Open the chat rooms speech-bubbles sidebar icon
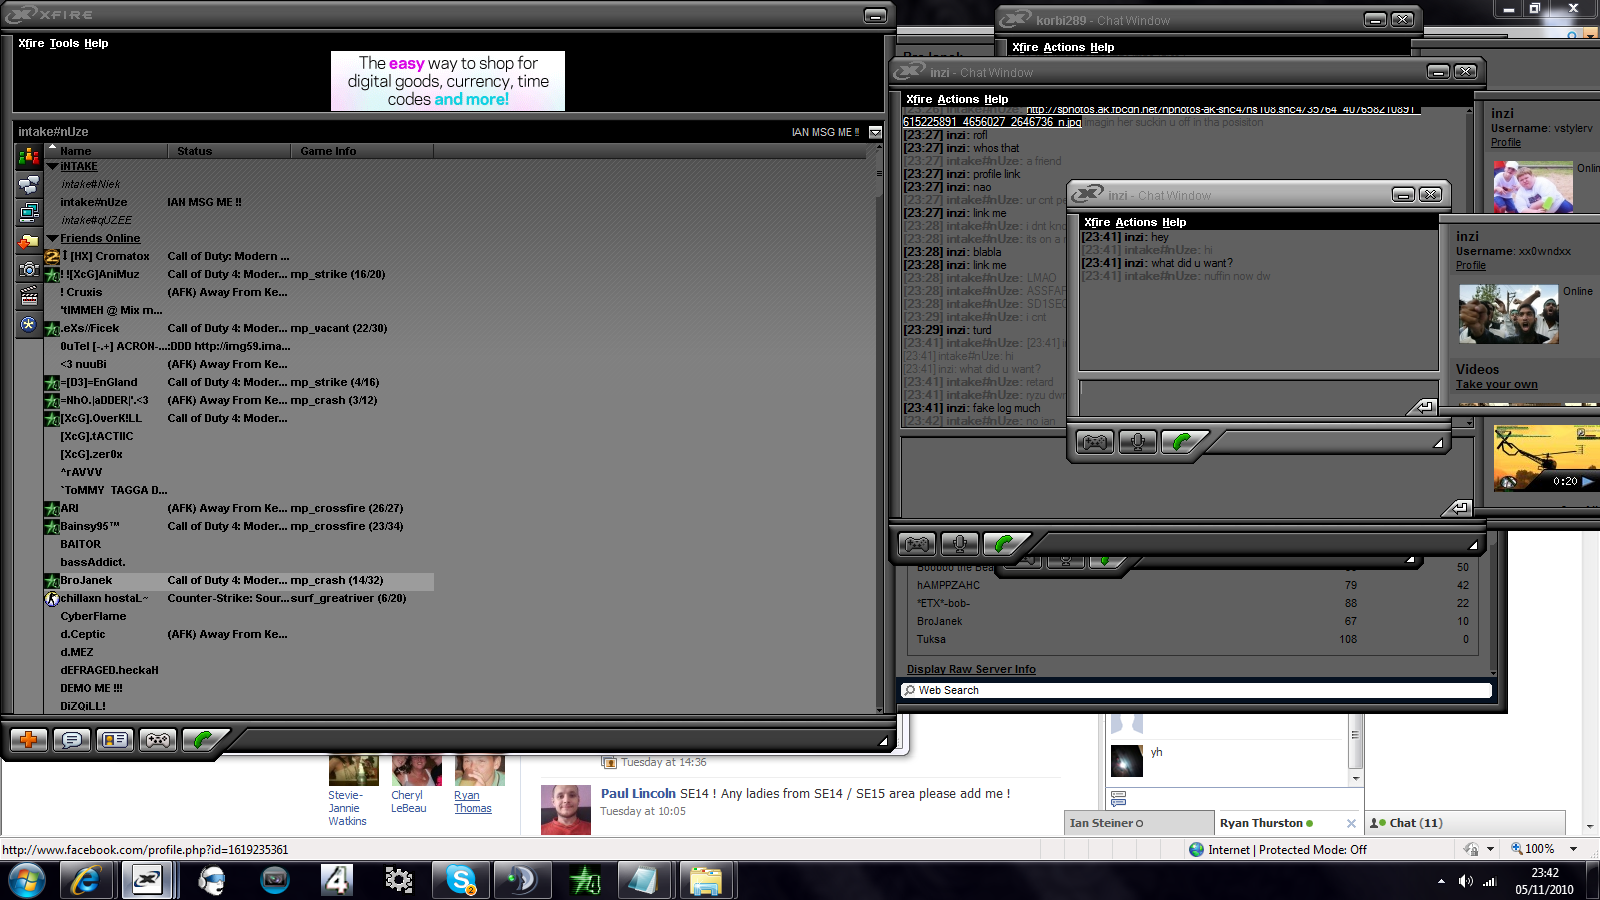The width and height of the screenshot is (1600, 900). (x=29, y=185)
